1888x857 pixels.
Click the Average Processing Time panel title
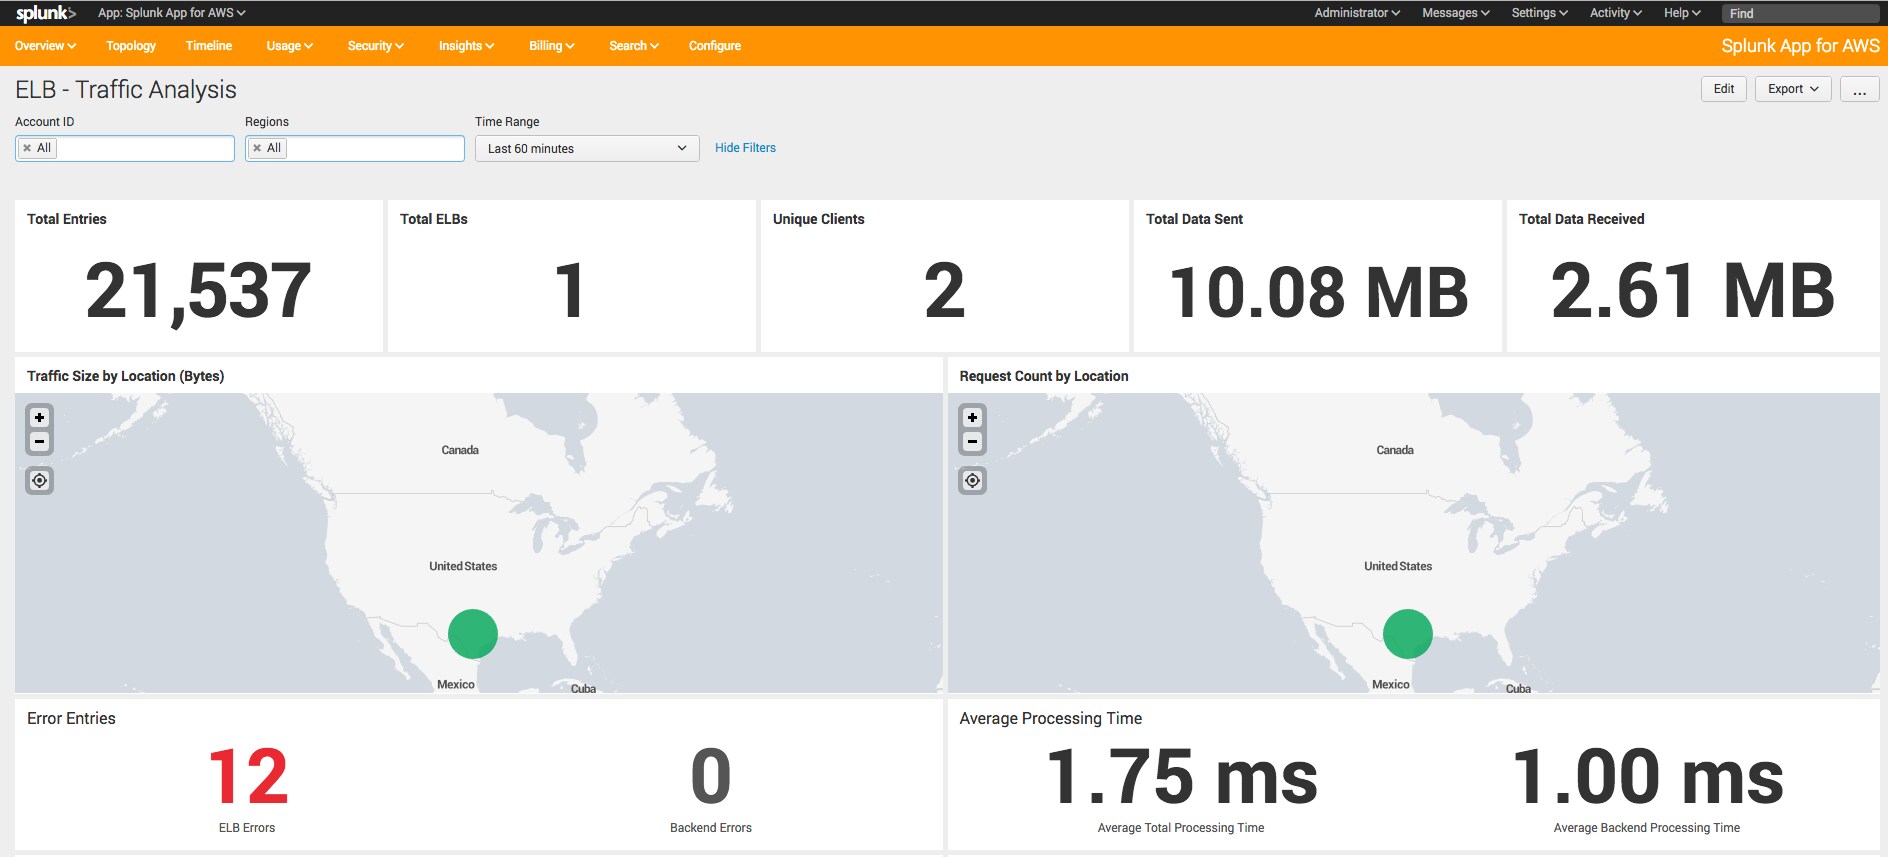pos(1051,719)
